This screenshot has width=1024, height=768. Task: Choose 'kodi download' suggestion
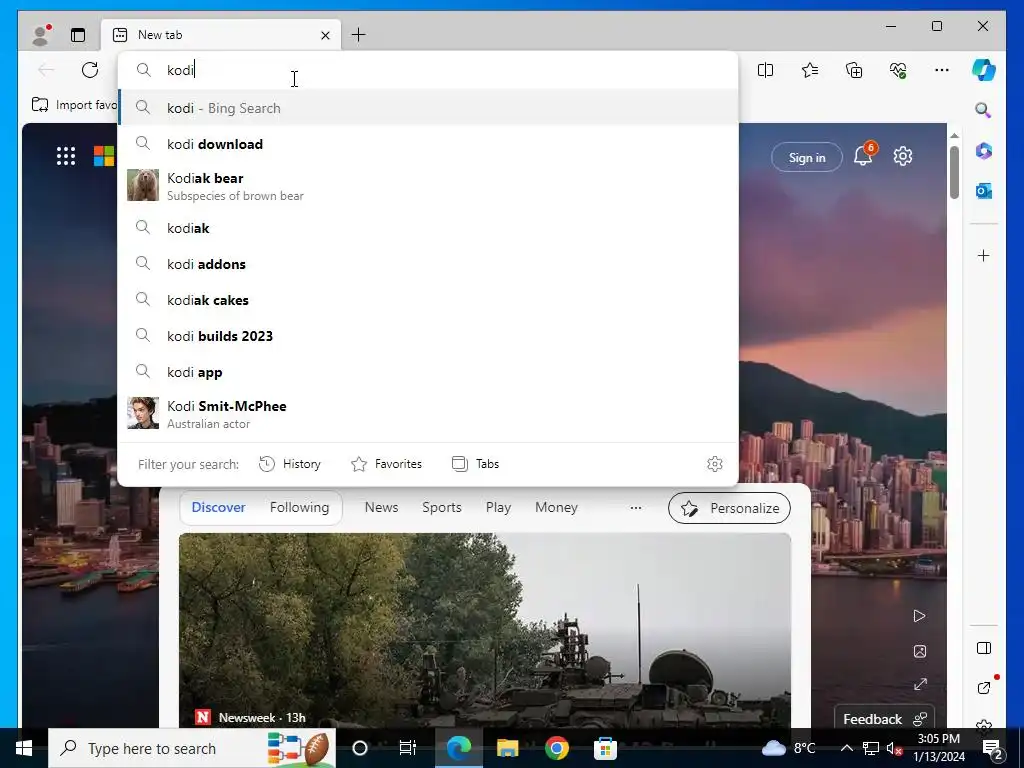tap(428, 144)
